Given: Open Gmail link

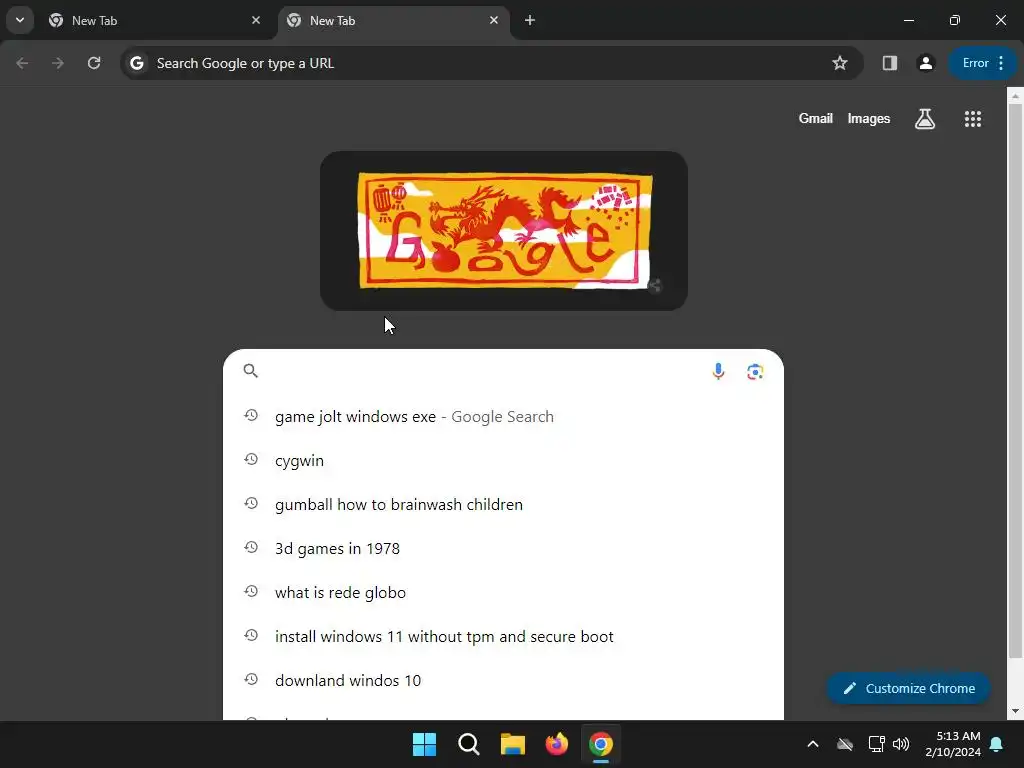Looking at the screenshot, I should click(x=816, y=118).
